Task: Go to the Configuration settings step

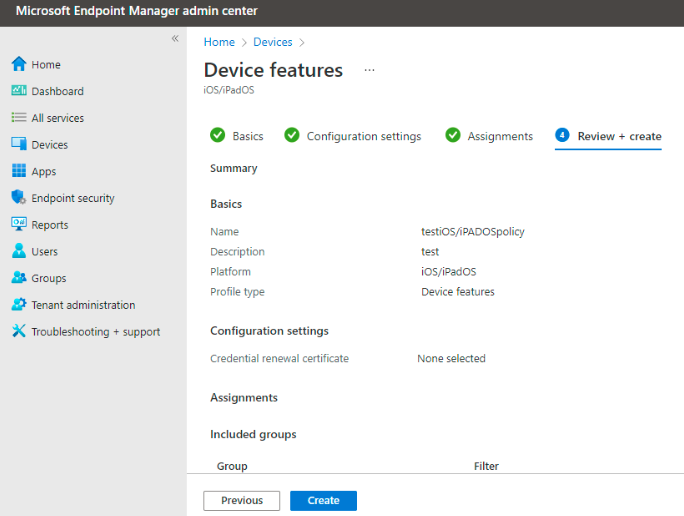Action: (x=353, y=136)
